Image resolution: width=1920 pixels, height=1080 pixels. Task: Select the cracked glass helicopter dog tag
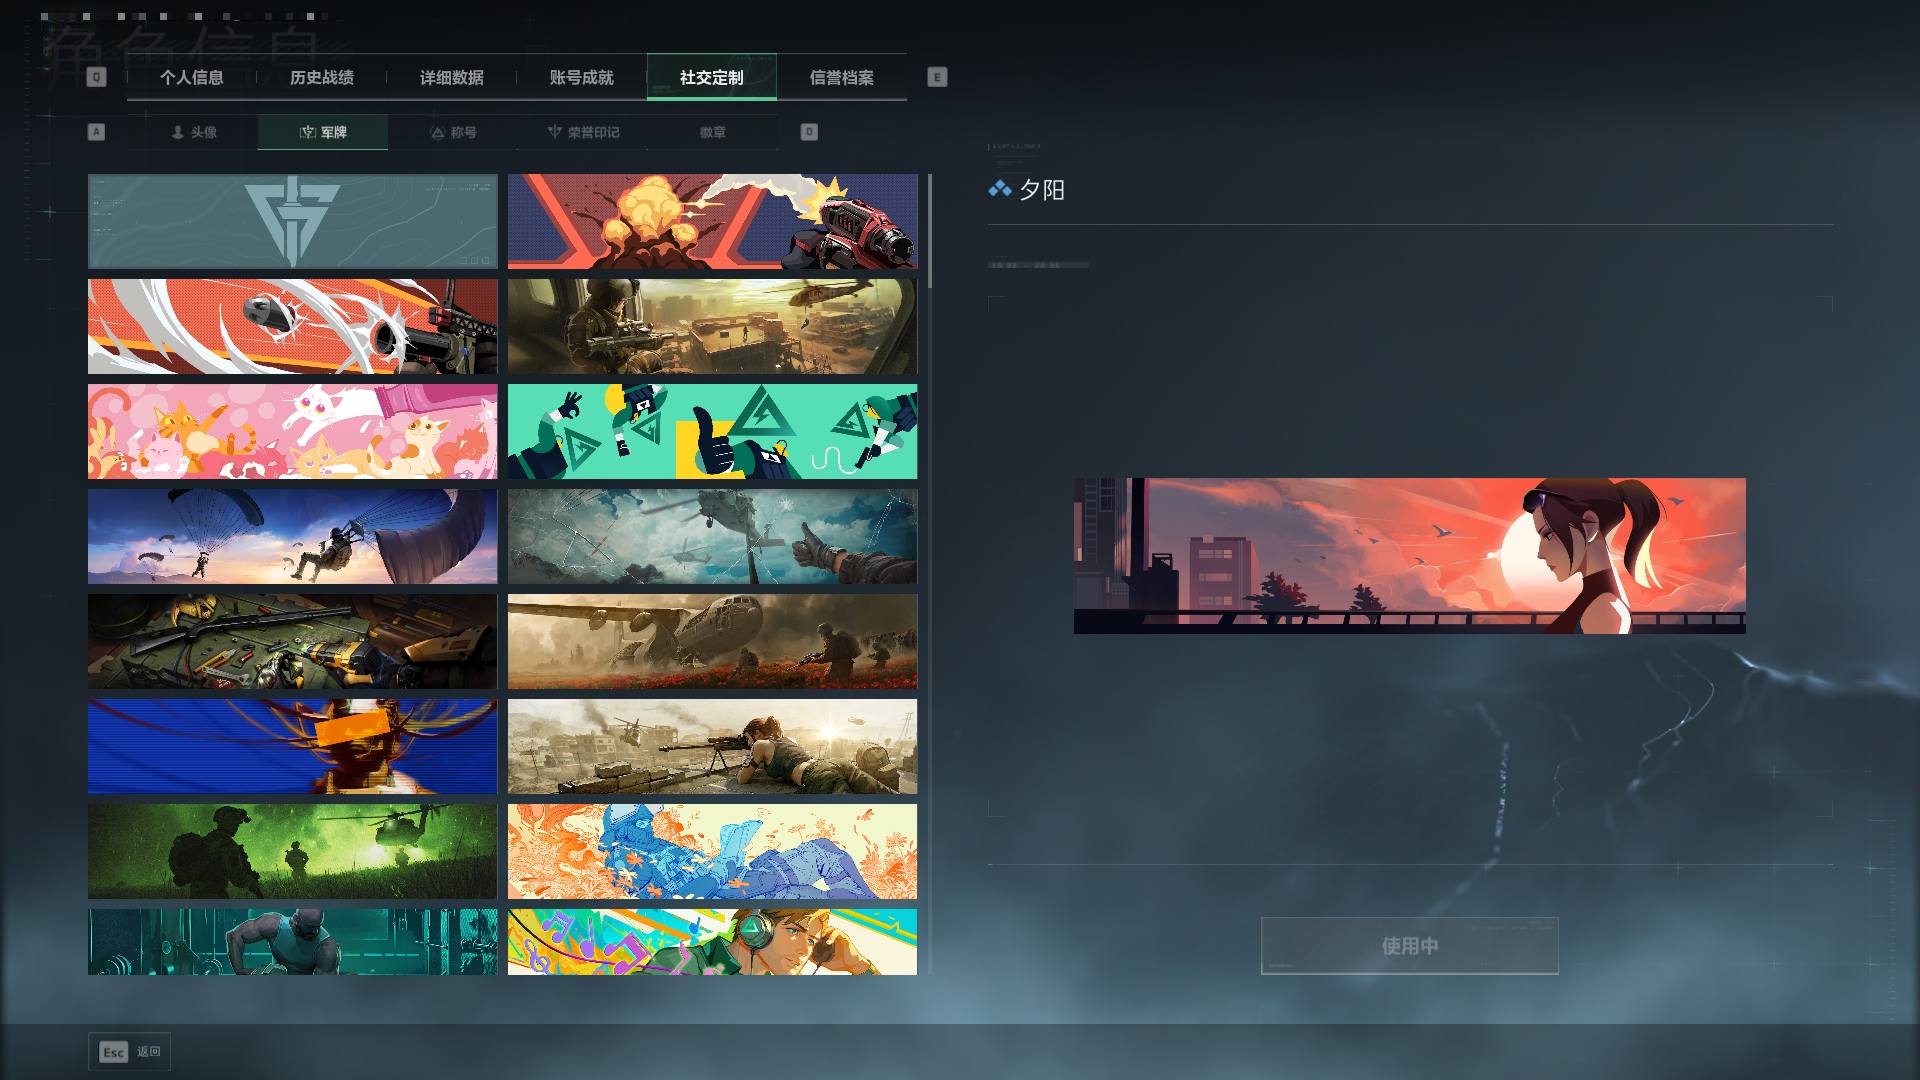712,536
